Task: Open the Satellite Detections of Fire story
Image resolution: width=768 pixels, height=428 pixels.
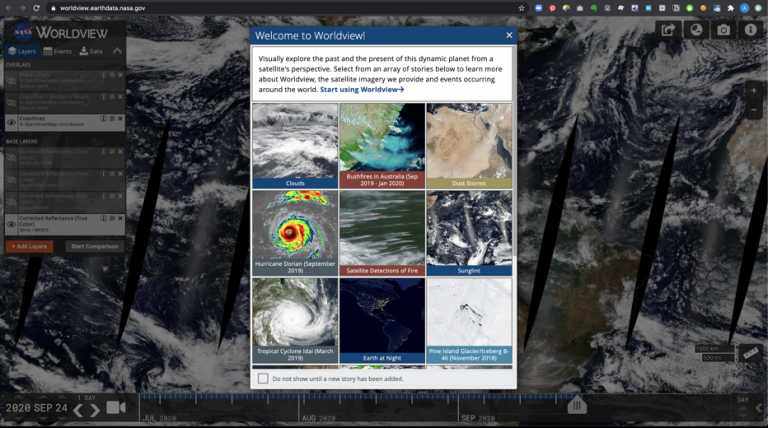Action: pyautogui.click(x=382, y=233)
